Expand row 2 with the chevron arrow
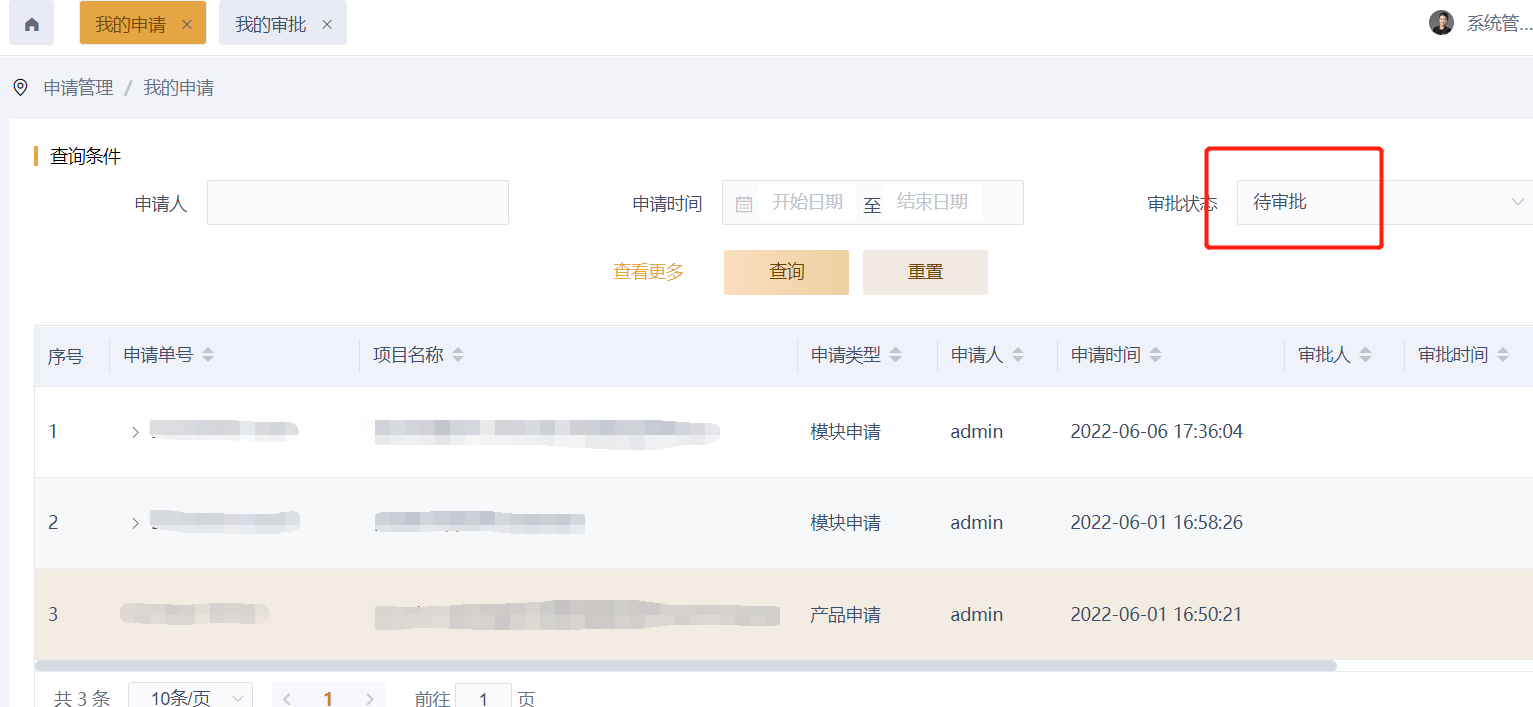 135,523
